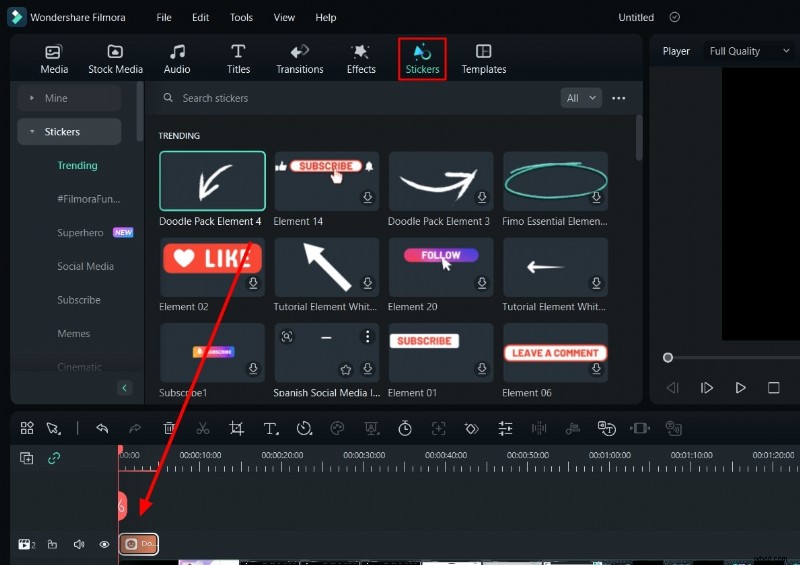This screenshot has width=800, height=565.
Task: Download the Element 14 sticker
Action: (367, 197)
